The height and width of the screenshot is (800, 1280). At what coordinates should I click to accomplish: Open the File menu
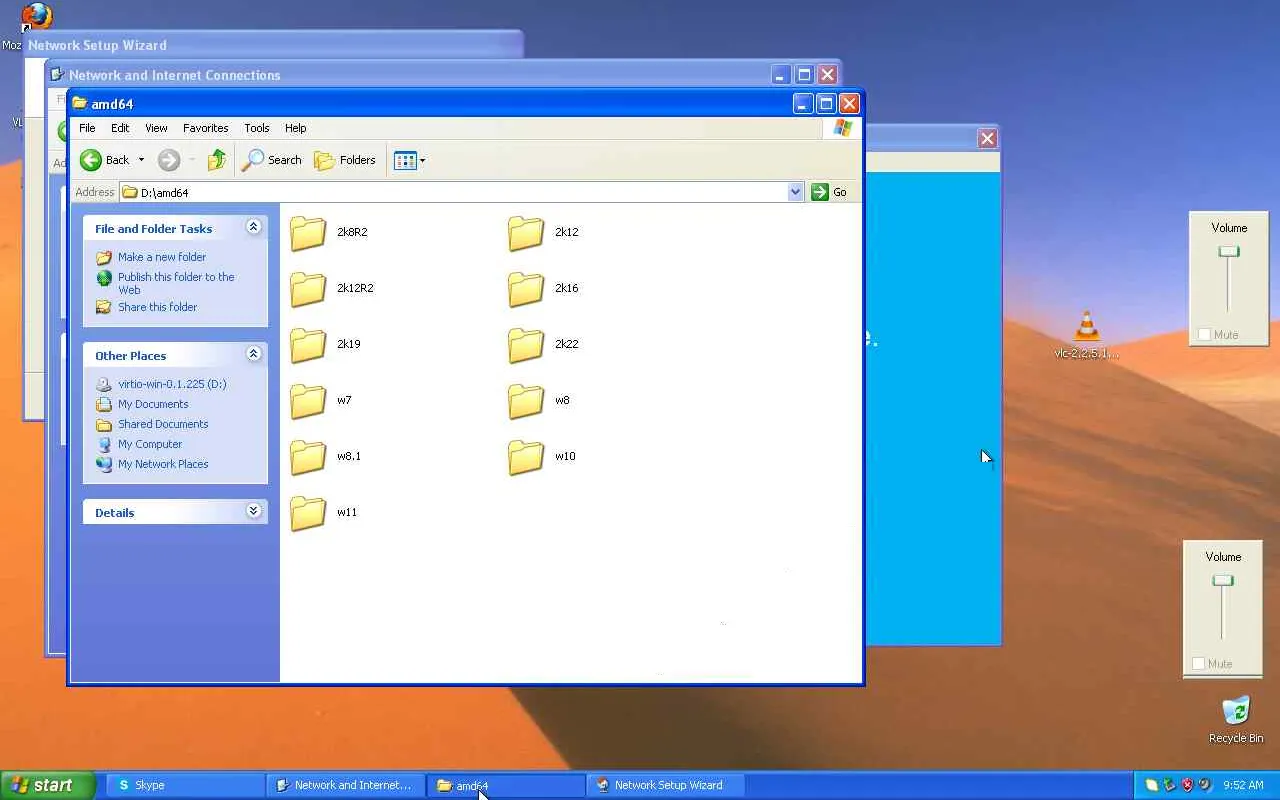click(x=87, y=128)
